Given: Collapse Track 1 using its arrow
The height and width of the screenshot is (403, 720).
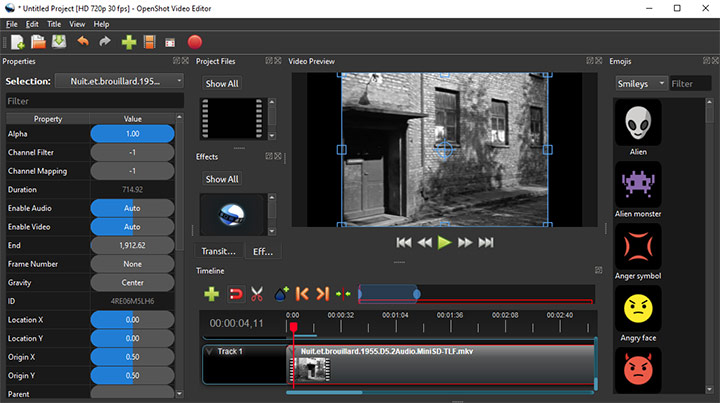Looking at the screenshot, I should [x=209, y=351].
